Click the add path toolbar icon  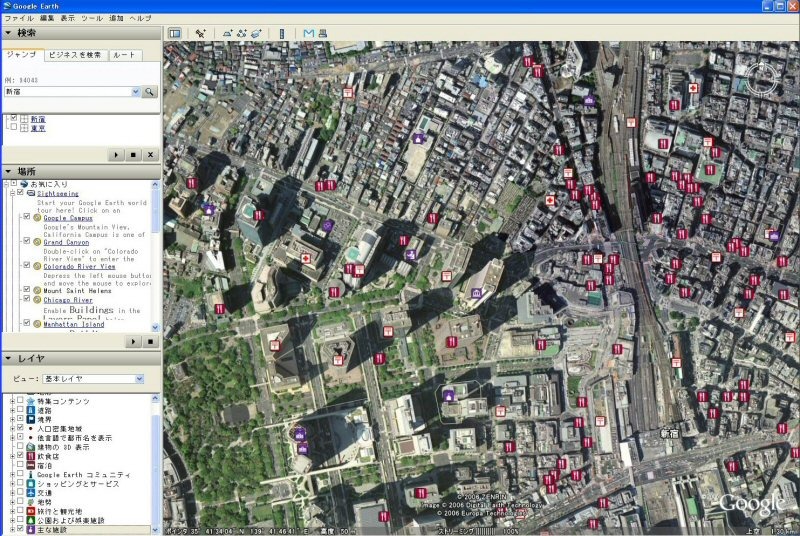coord(242,34)
